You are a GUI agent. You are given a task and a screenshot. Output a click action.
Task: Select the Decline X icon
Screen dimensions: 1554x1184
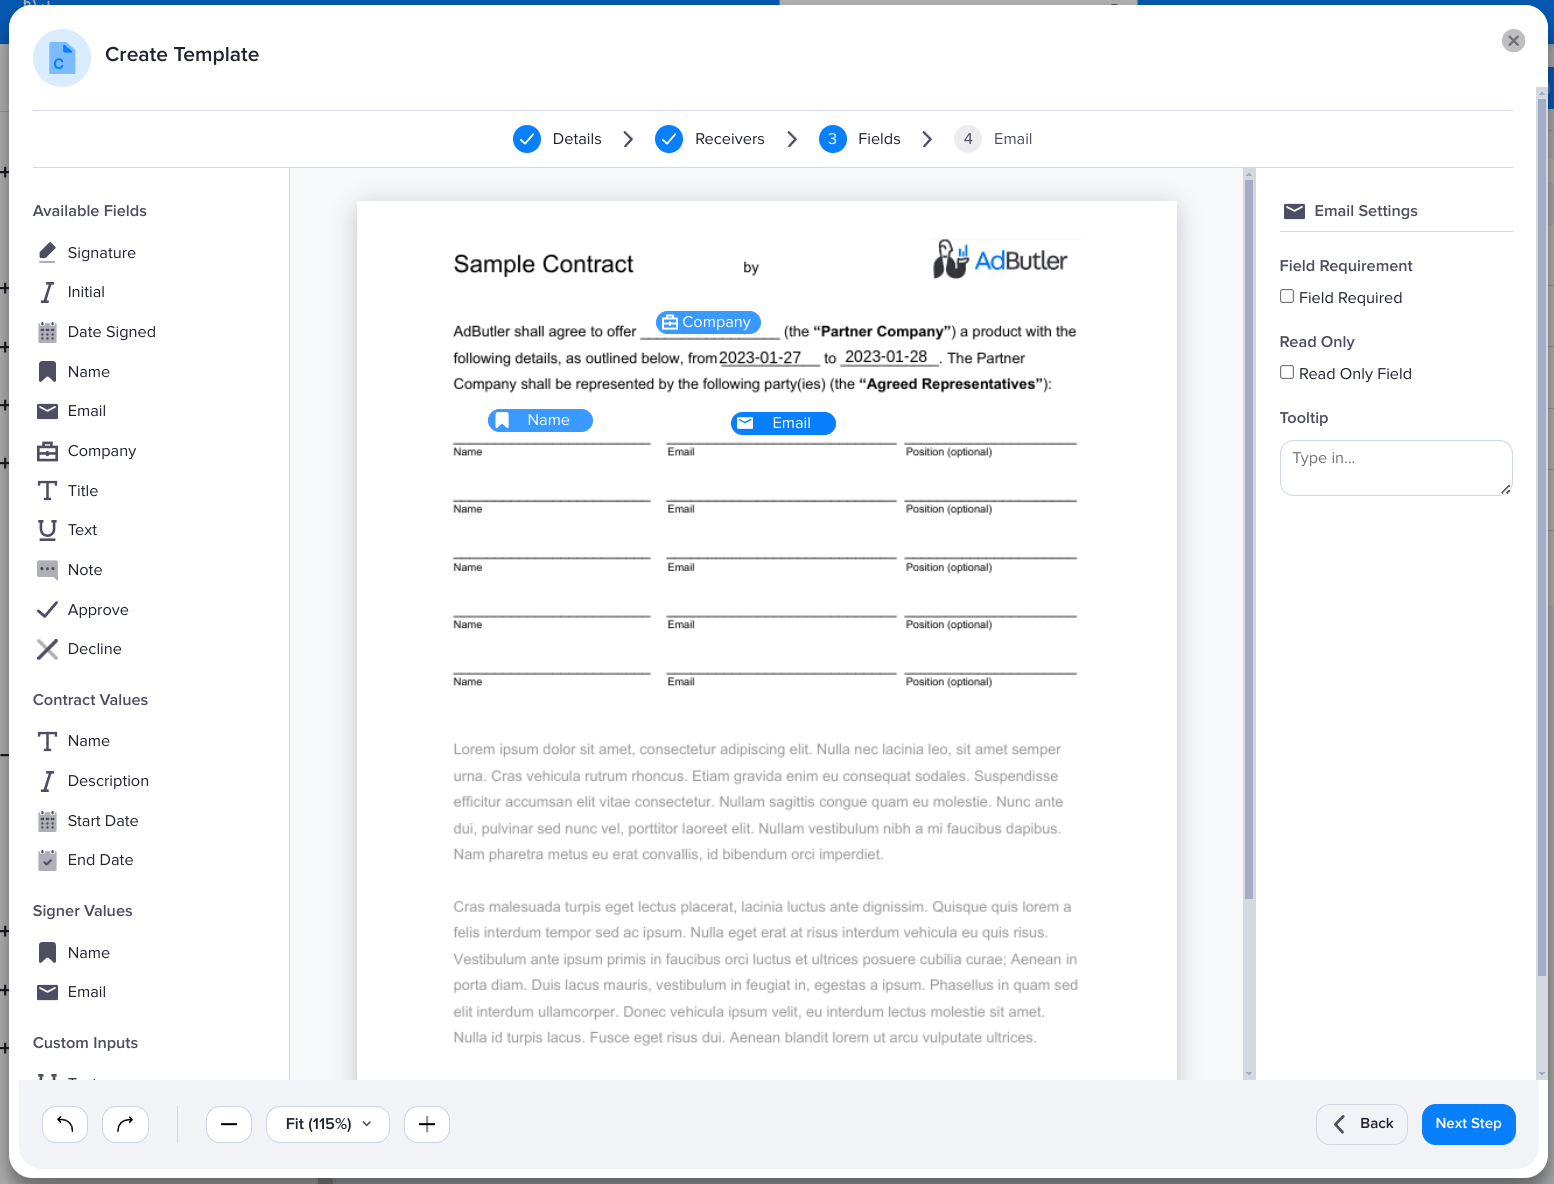(47, 649)
